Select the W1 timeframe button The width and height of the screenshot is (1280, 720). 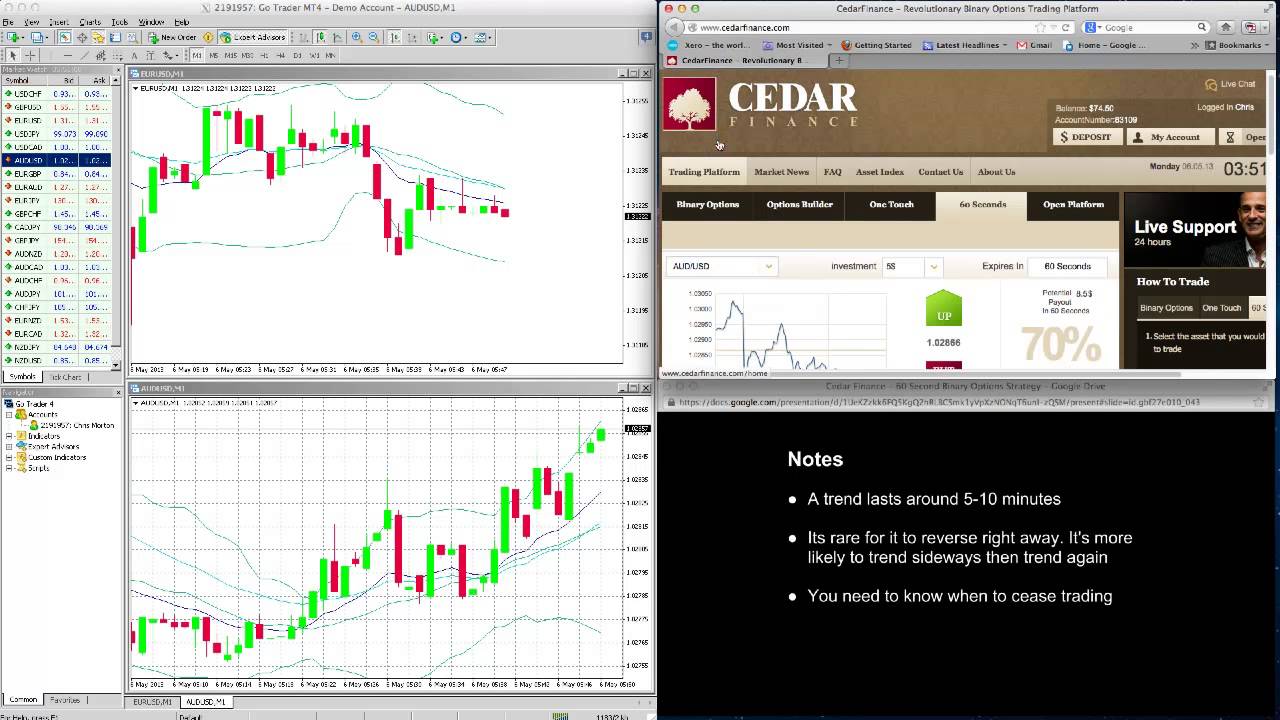click(x=314, y=55)
